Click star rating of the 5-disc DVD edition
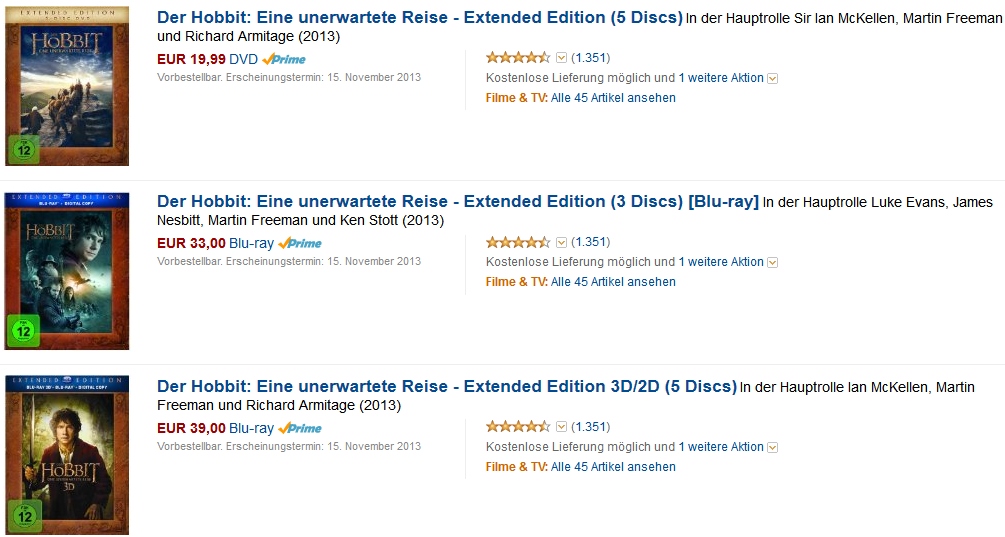1005x537 pixels. 518,58
